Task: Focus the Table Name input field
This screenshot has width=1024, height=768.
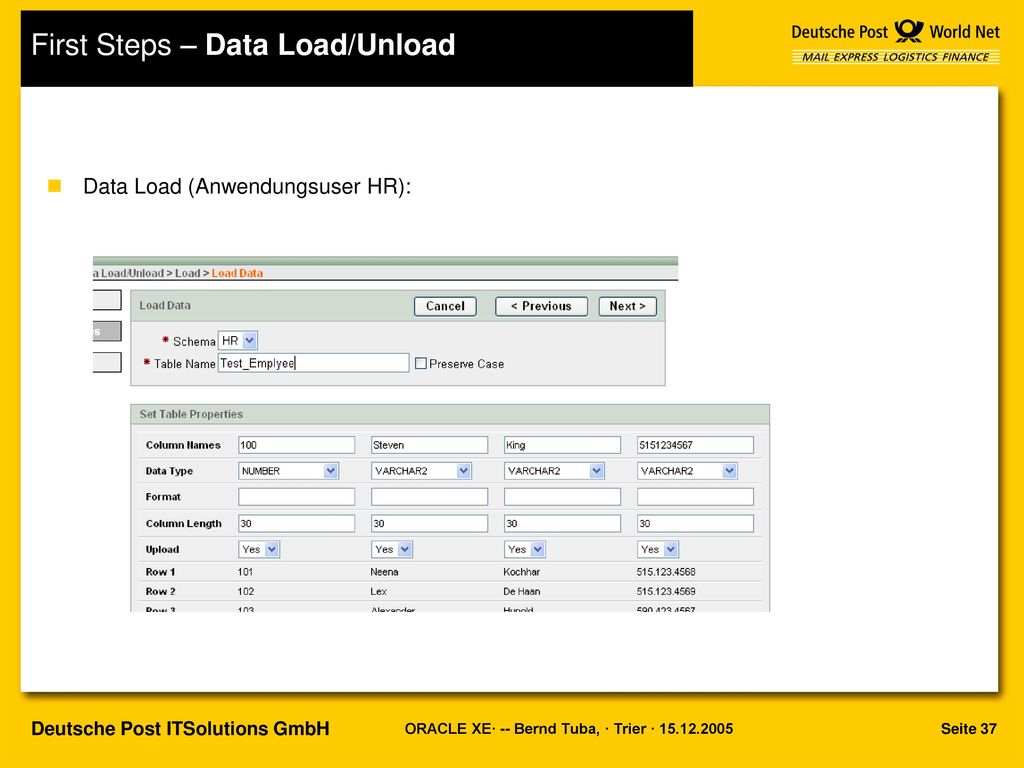Action: 313,363
